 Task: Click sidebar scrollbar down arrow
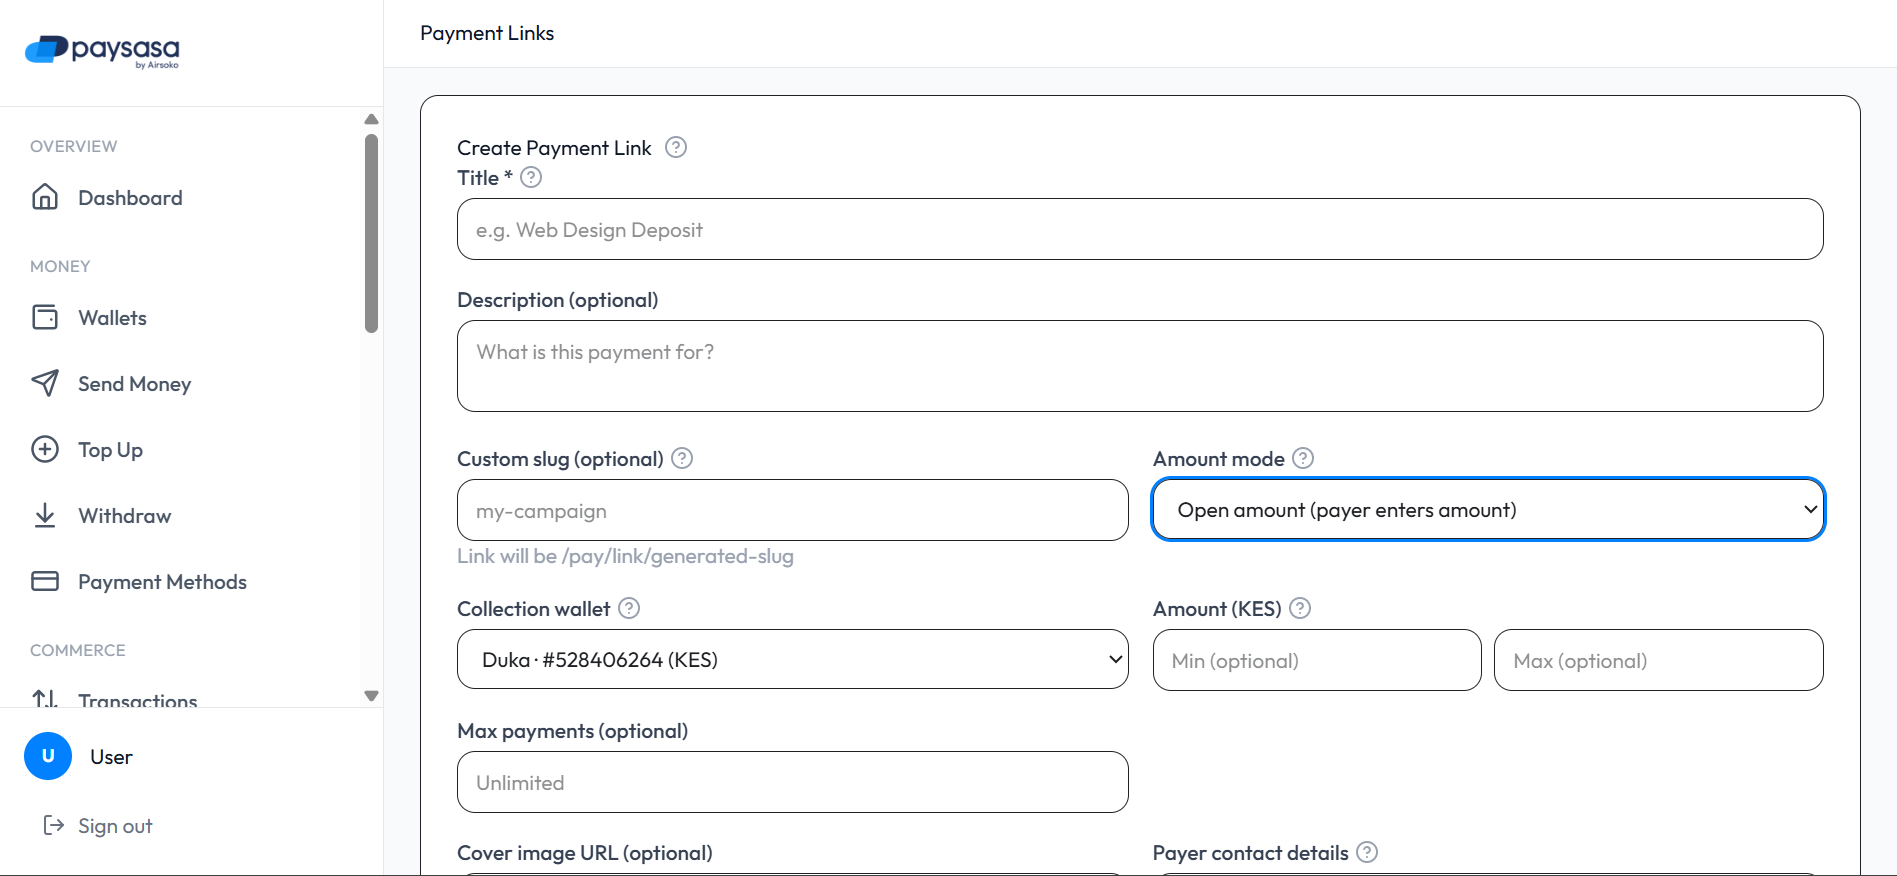pyautogui.click(x=371, y=696)
